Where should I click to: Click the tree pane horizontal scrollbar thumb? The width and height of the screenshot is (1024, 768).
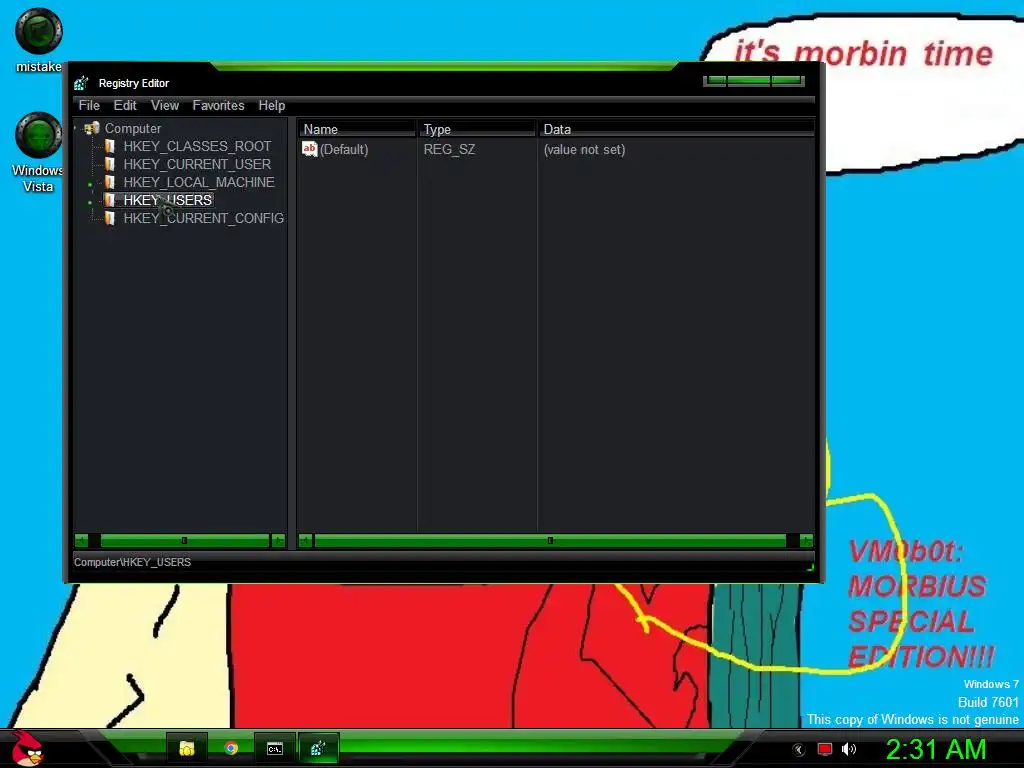coord(185,540)
